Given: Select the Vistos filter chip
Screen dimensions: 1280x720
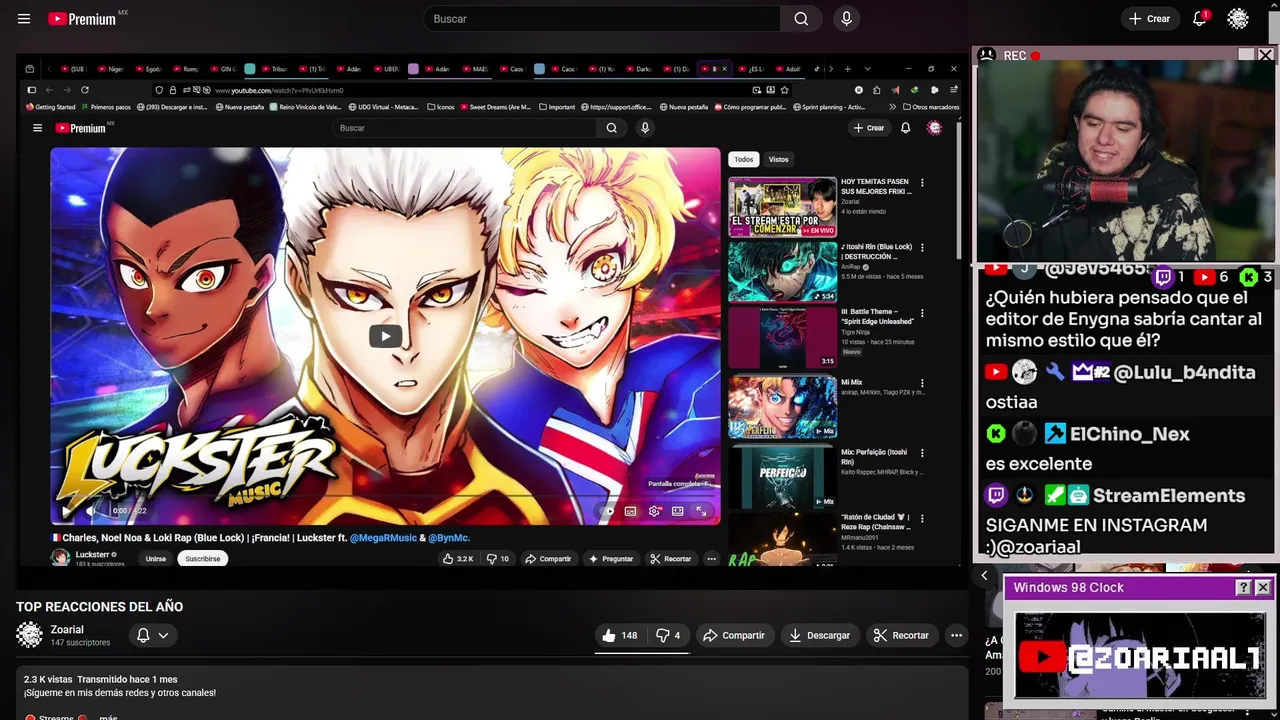Looking at the screenshot, I should 778,159.
